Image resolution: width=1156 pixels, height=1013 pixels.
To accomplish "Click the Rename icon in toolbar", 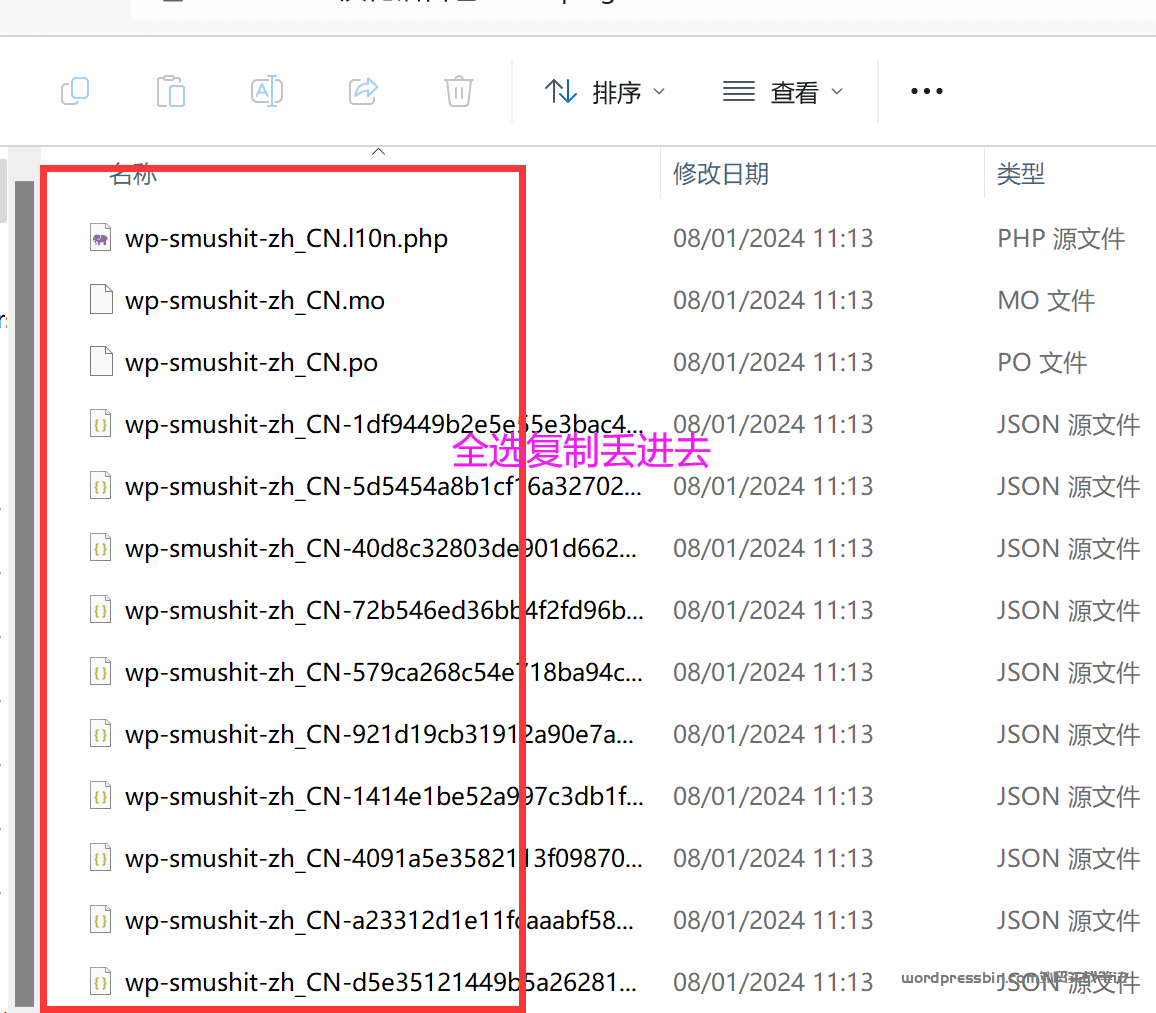I will (x=266, y=92).
